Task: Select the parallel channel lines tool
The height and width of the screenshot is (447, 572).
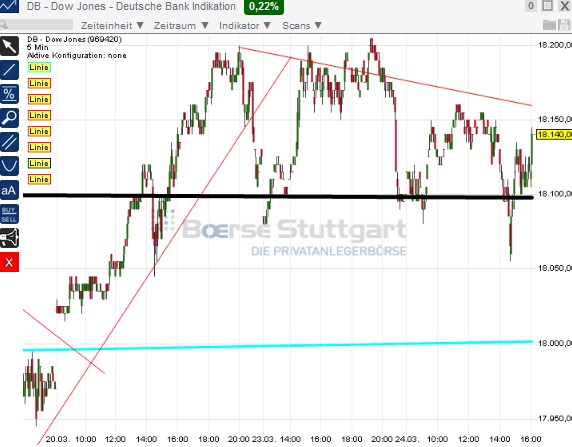Action: pyautogui.click(x=9, y=142)
